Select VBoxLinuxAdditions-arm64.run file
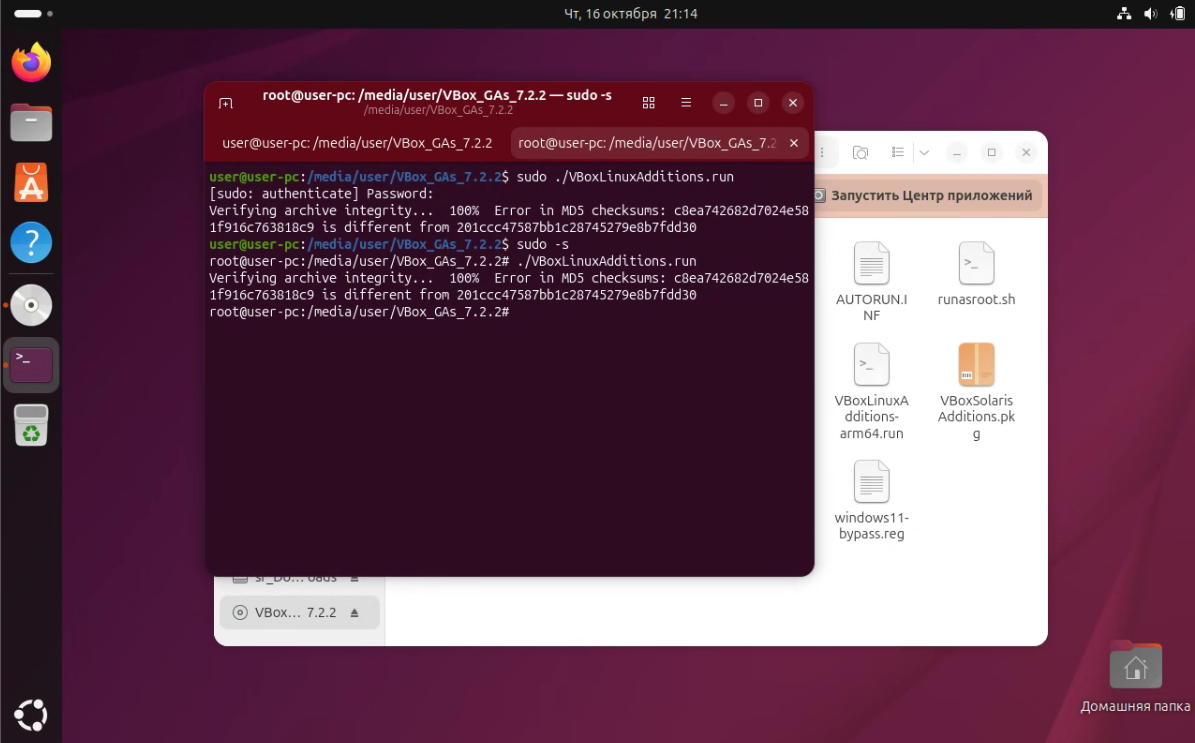This screenshot has width=1195, height=743. (x=871, y=391)
